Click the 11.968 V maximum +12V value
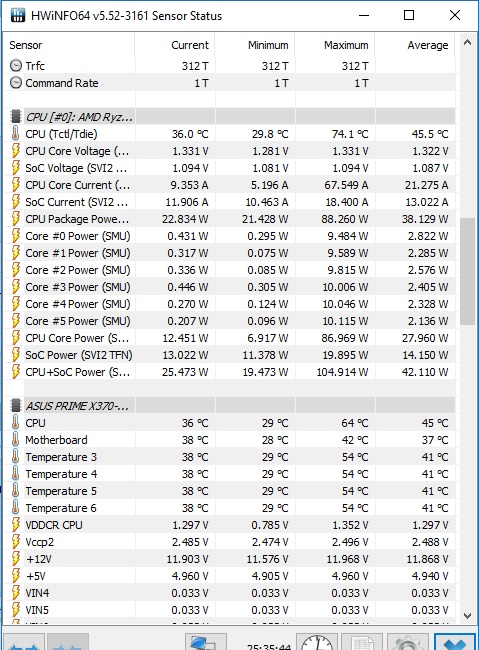Viewport: 479px width, 650px height. click(x=348, y=559)
